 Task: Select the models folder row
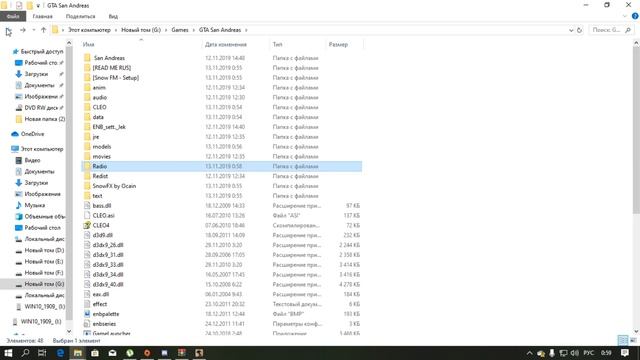point(222,147)
